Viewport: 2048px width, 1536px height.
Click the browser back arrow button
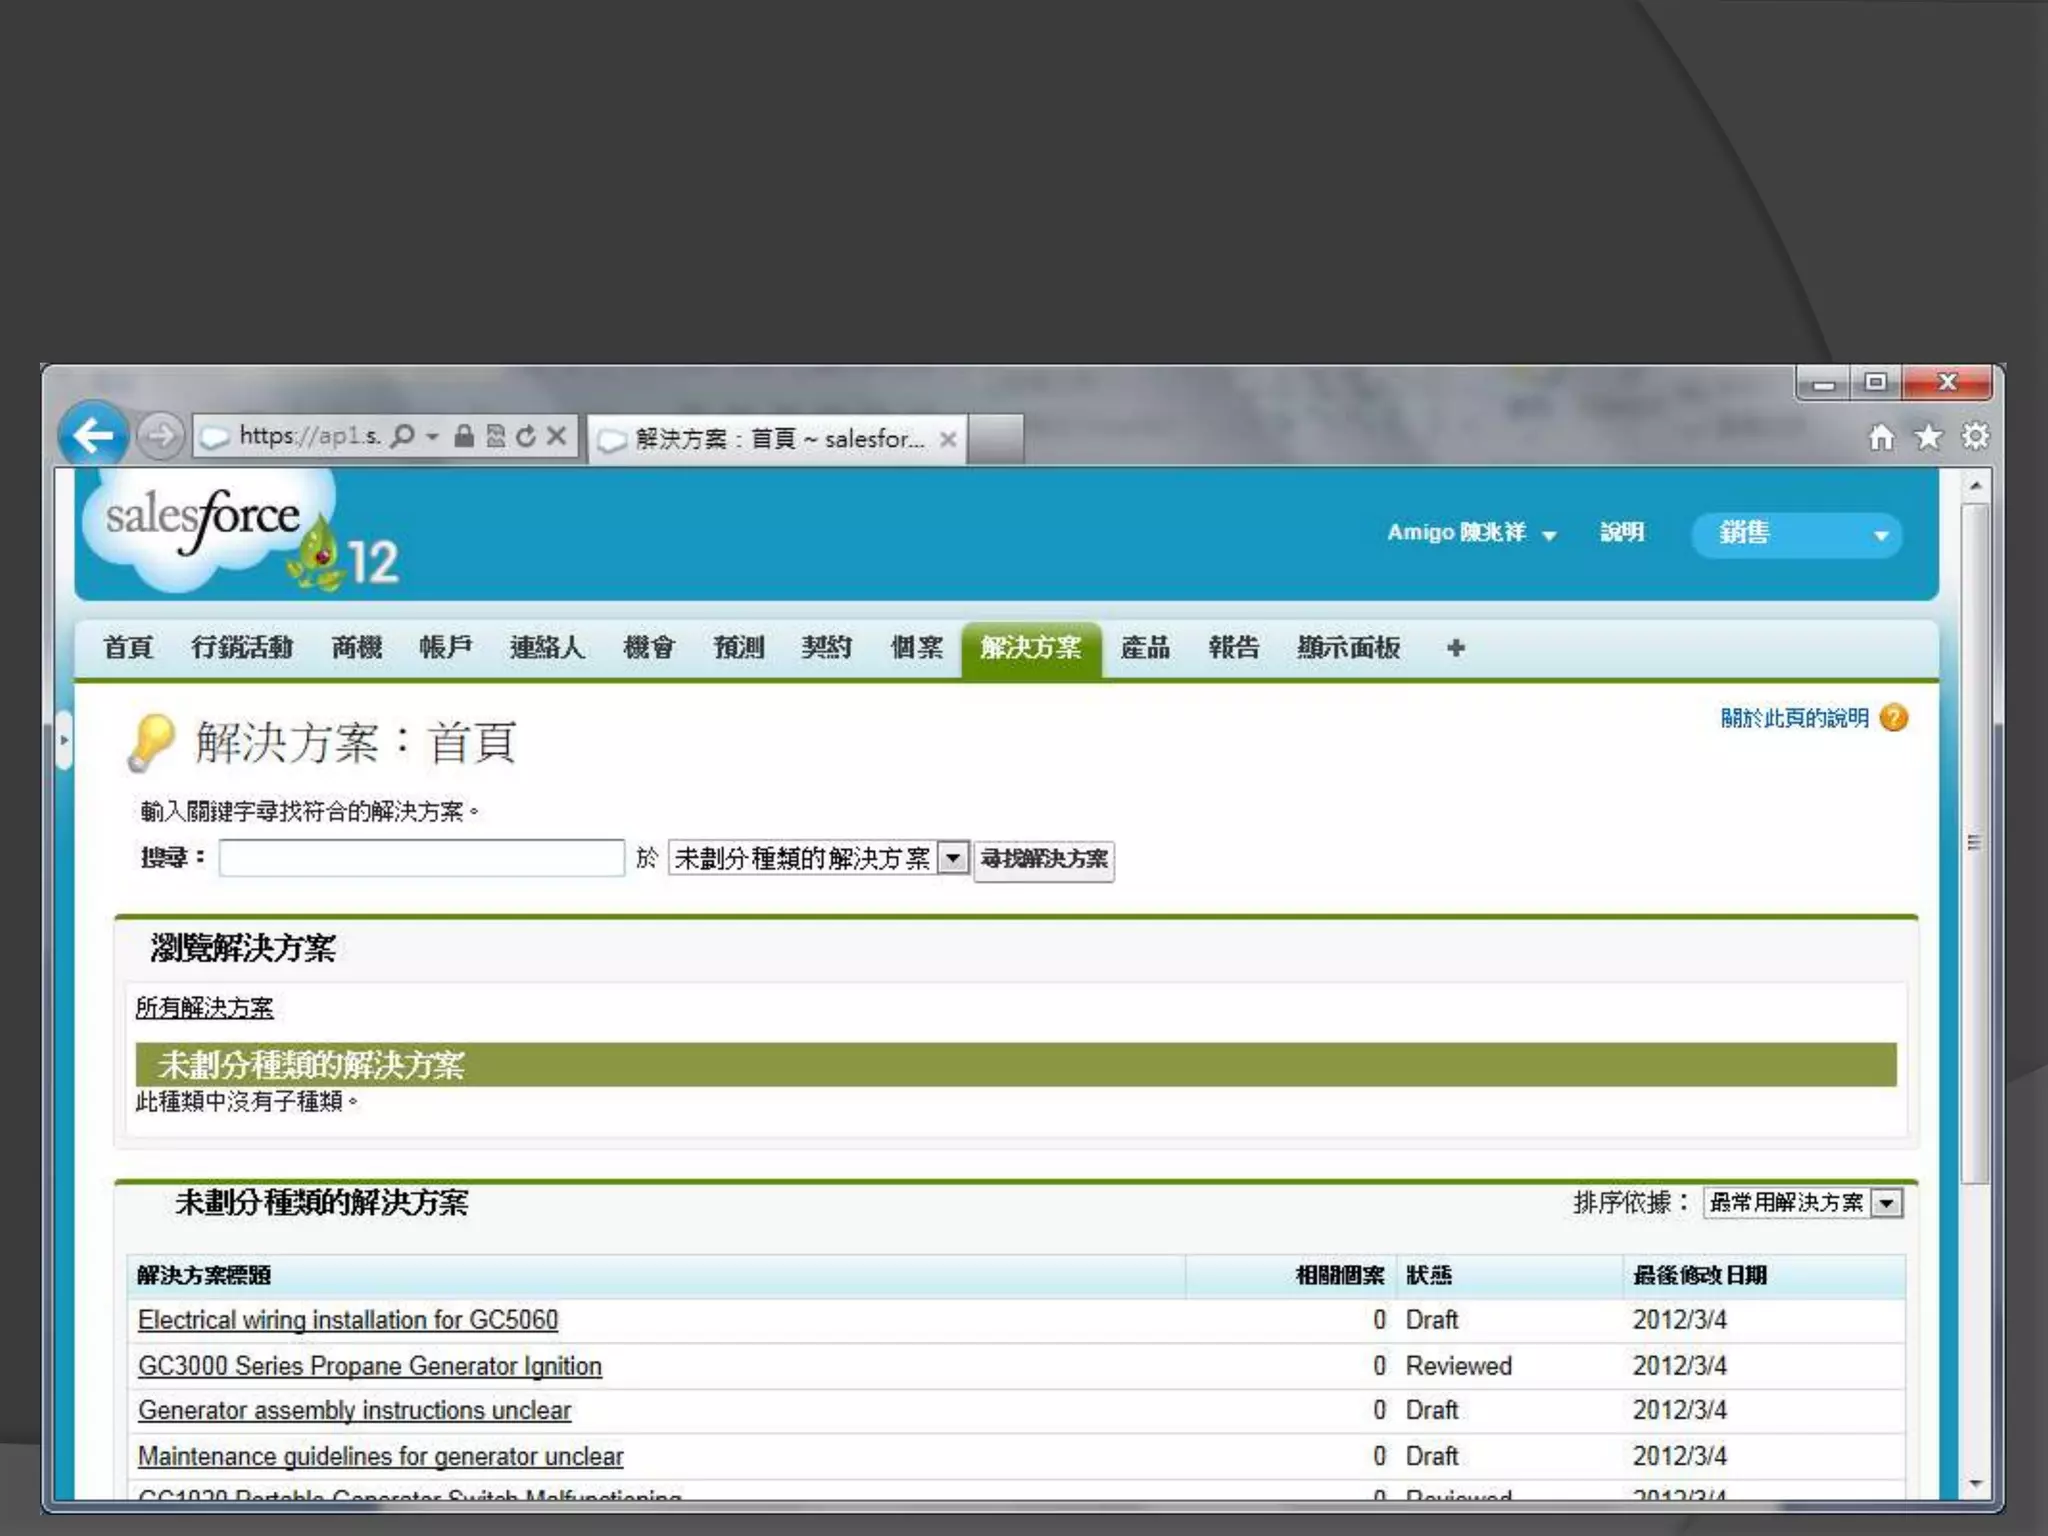pos(93,435)
